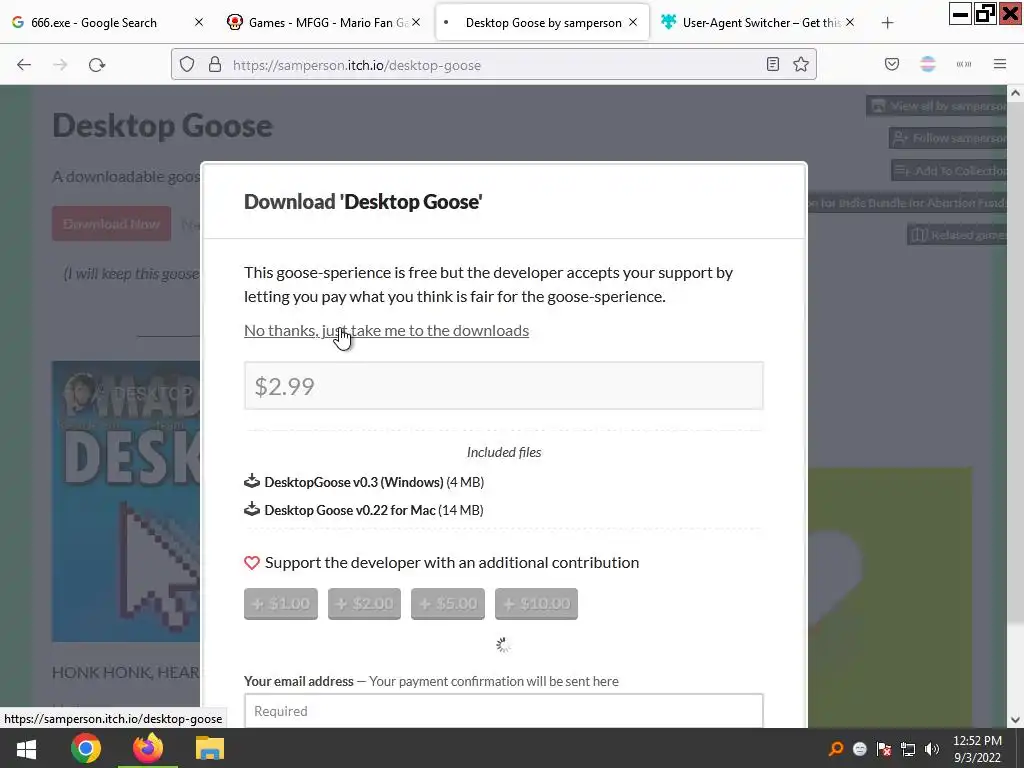
Task: Open Google Chrome from taskbar
Action: 86,748
